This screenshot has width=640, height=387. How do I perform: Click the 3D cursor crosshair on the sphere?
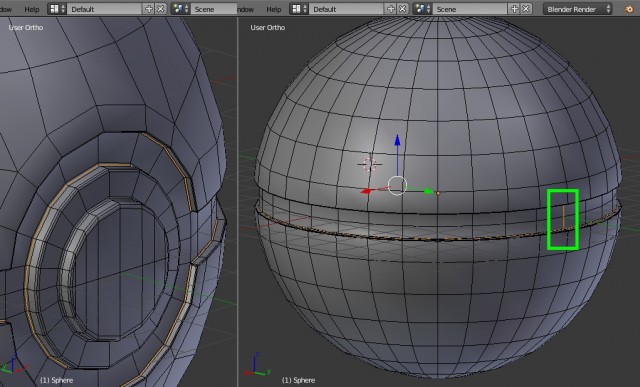point(370,165)
